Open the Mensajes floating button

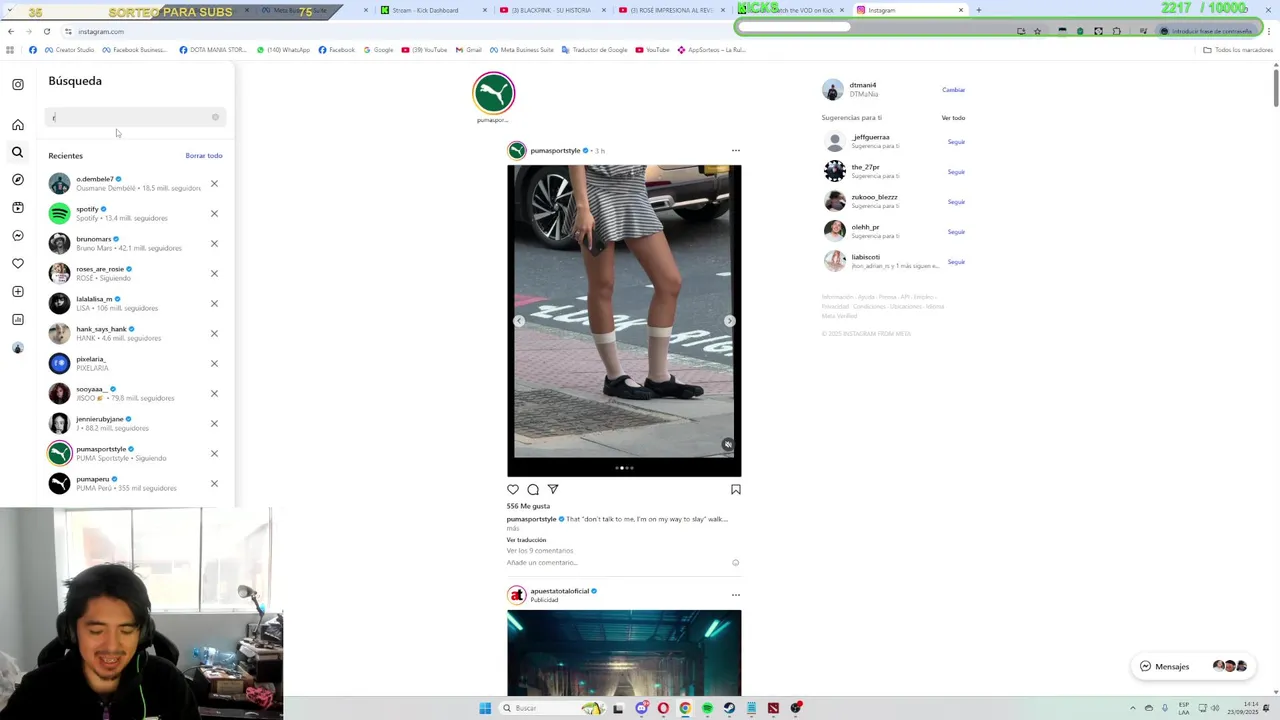(x=1193, y=666)
